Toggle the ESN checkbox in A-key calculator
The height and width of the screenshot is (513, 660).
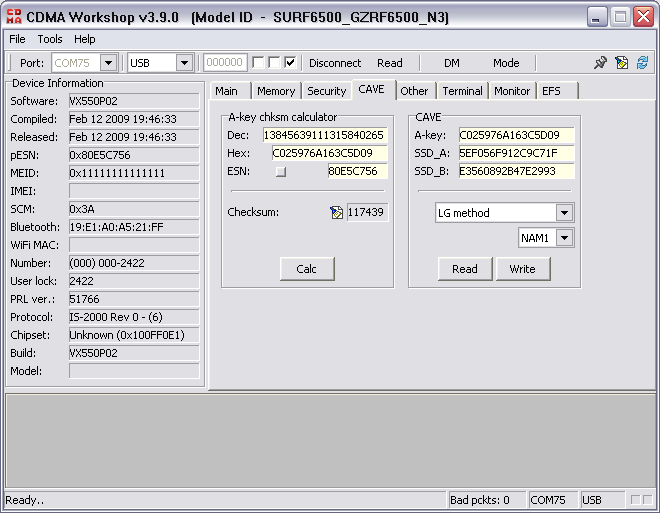[281, 171]
